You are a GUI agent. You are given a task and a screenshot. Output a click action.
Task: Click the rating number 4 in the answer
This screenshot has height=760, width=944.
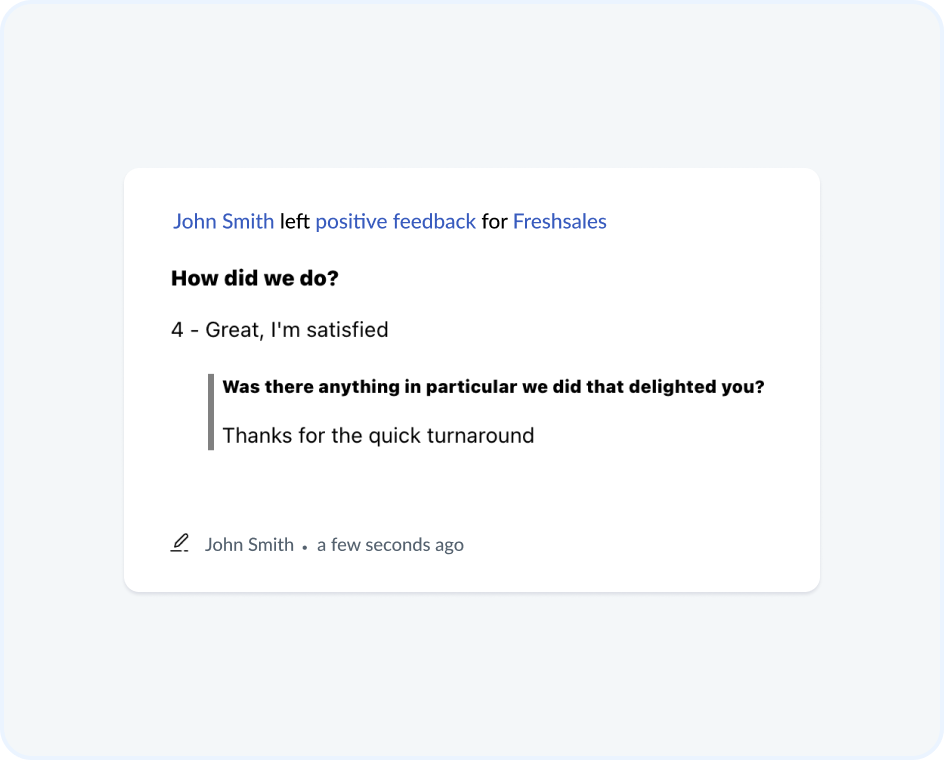177,330
